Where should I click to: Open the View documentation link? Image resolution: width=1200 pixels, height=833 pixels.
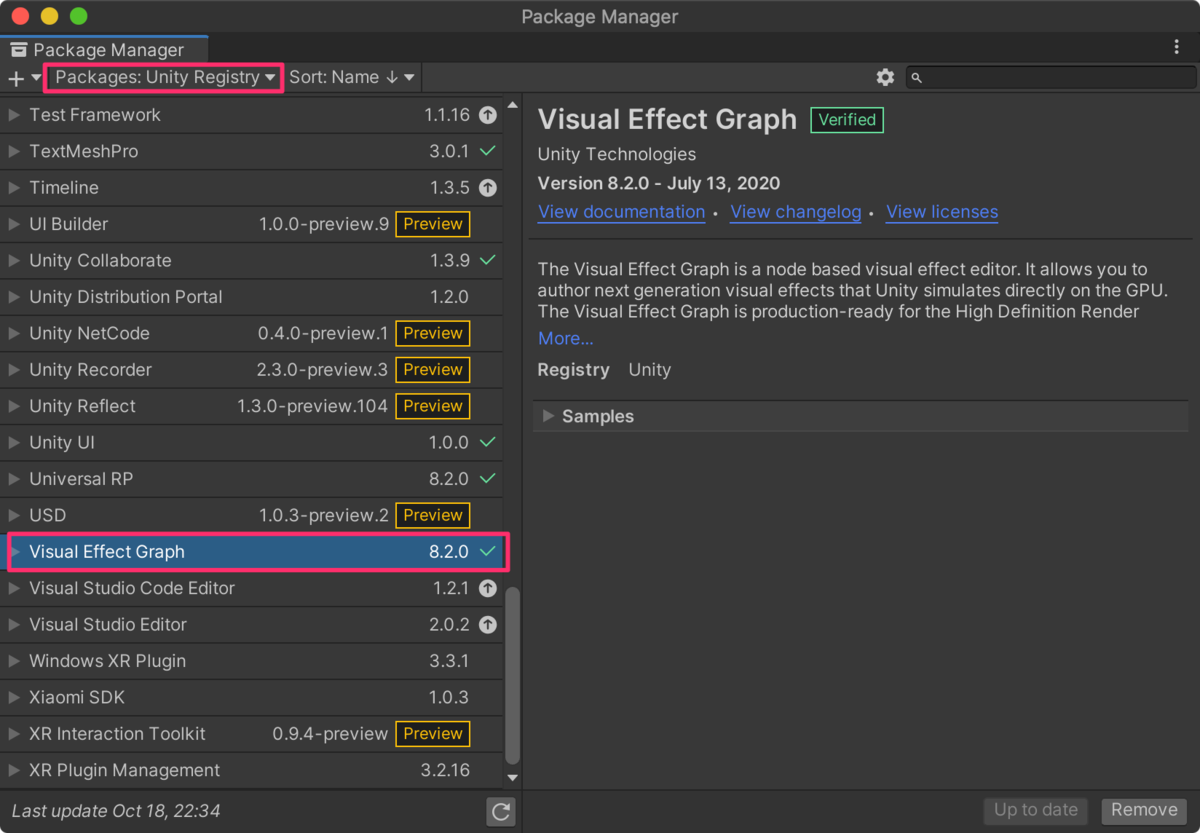pyautogui.click(x=621, y=212)
